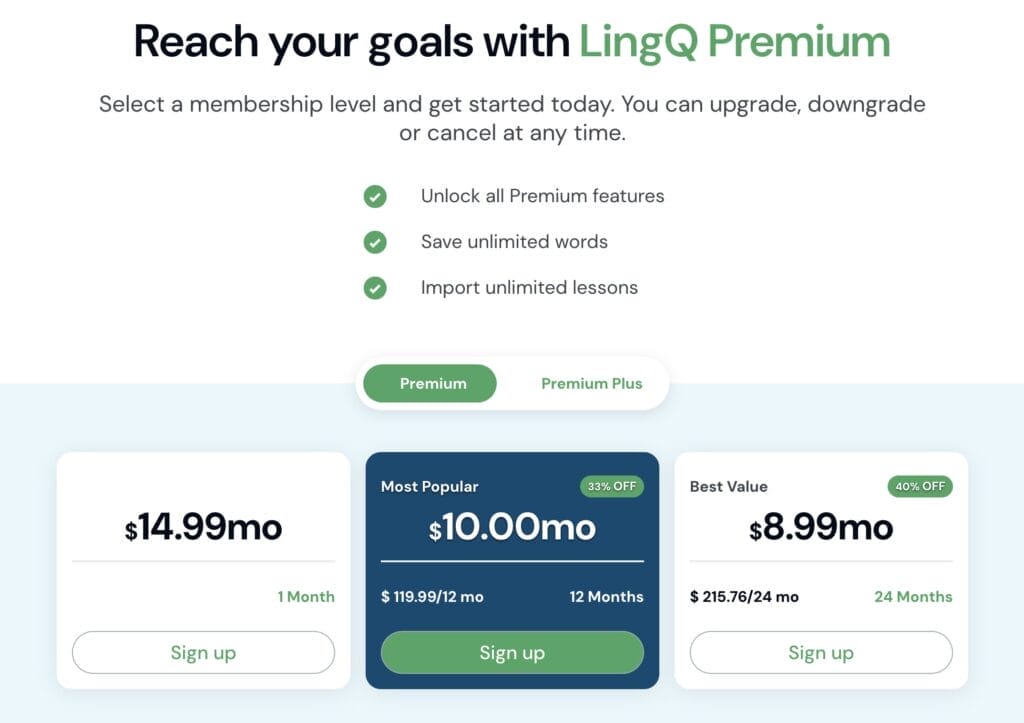
Task: Click the checkmark beside Save unlimited words
Action: (375, 242)
